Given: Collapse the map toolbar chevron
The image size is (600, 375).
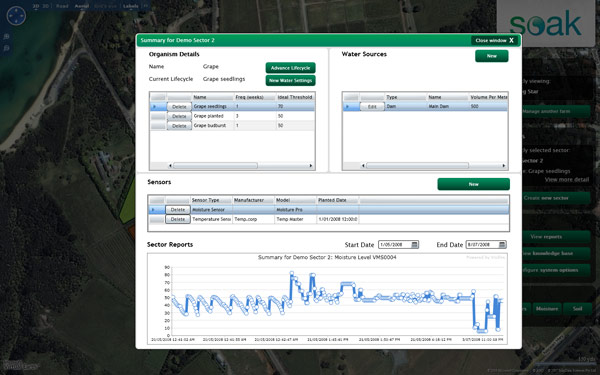Looking at the screenshot, I should (x=145, y=6).
